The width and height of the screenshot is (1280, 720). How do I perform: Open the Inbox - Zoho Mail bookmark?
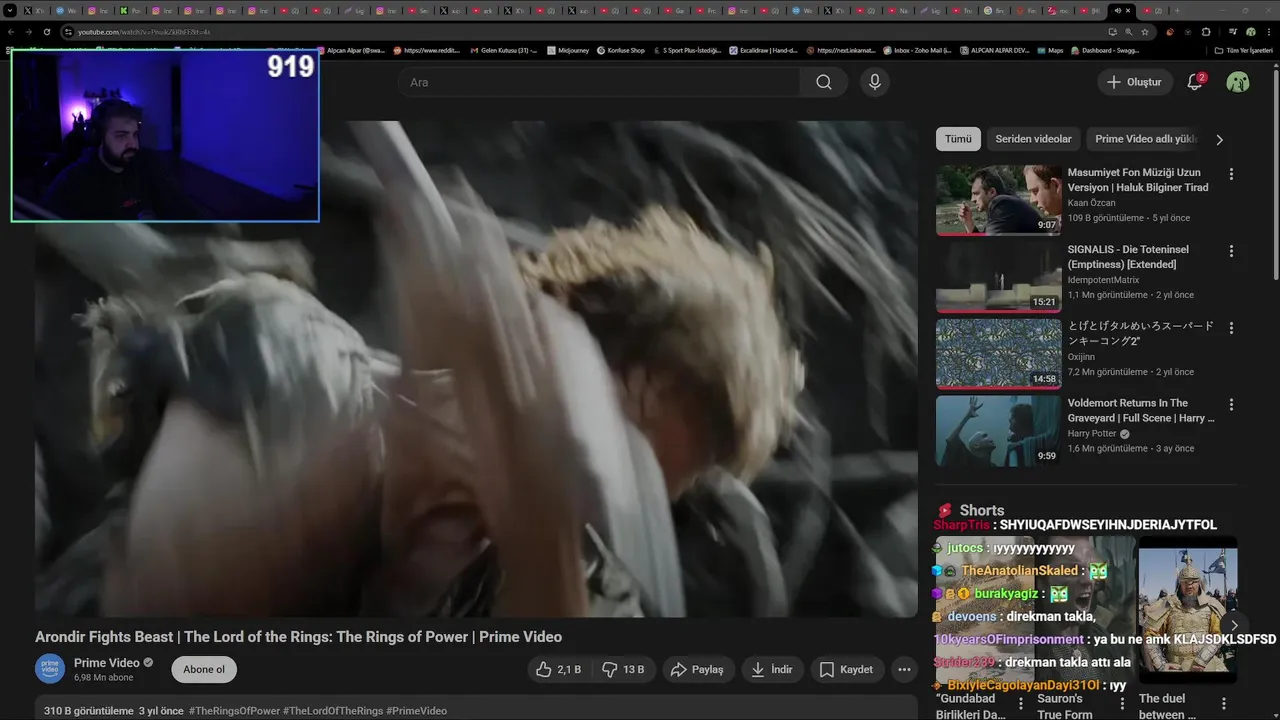919,50
